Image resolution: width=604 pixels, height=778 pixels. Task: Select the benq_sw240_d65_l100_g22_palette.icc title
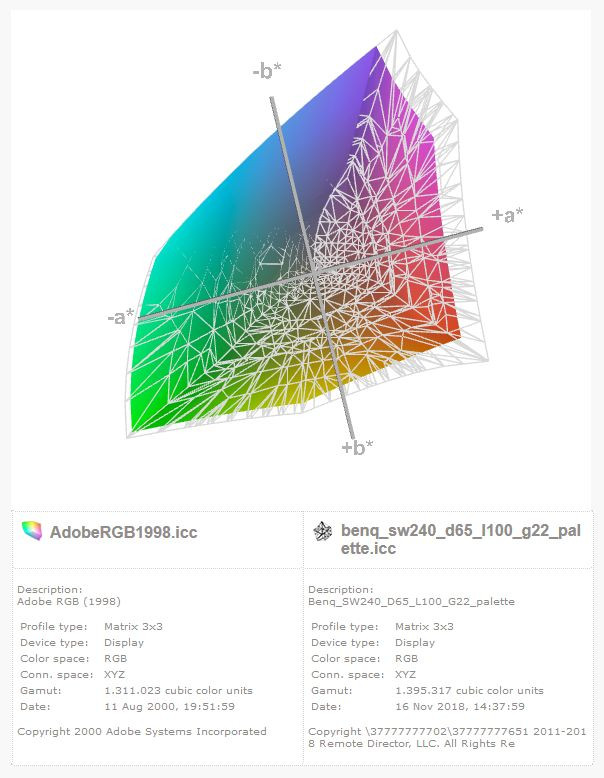pyautogui.click(x=461, y=539)
